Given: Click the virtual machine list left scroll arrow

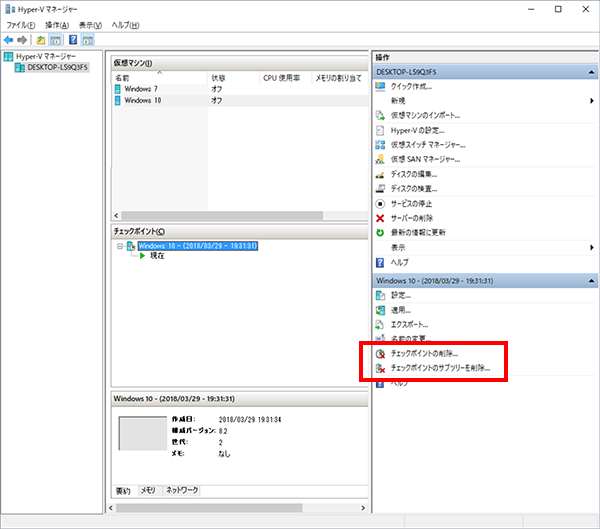Looking at the screenshot, I should 116,216.
